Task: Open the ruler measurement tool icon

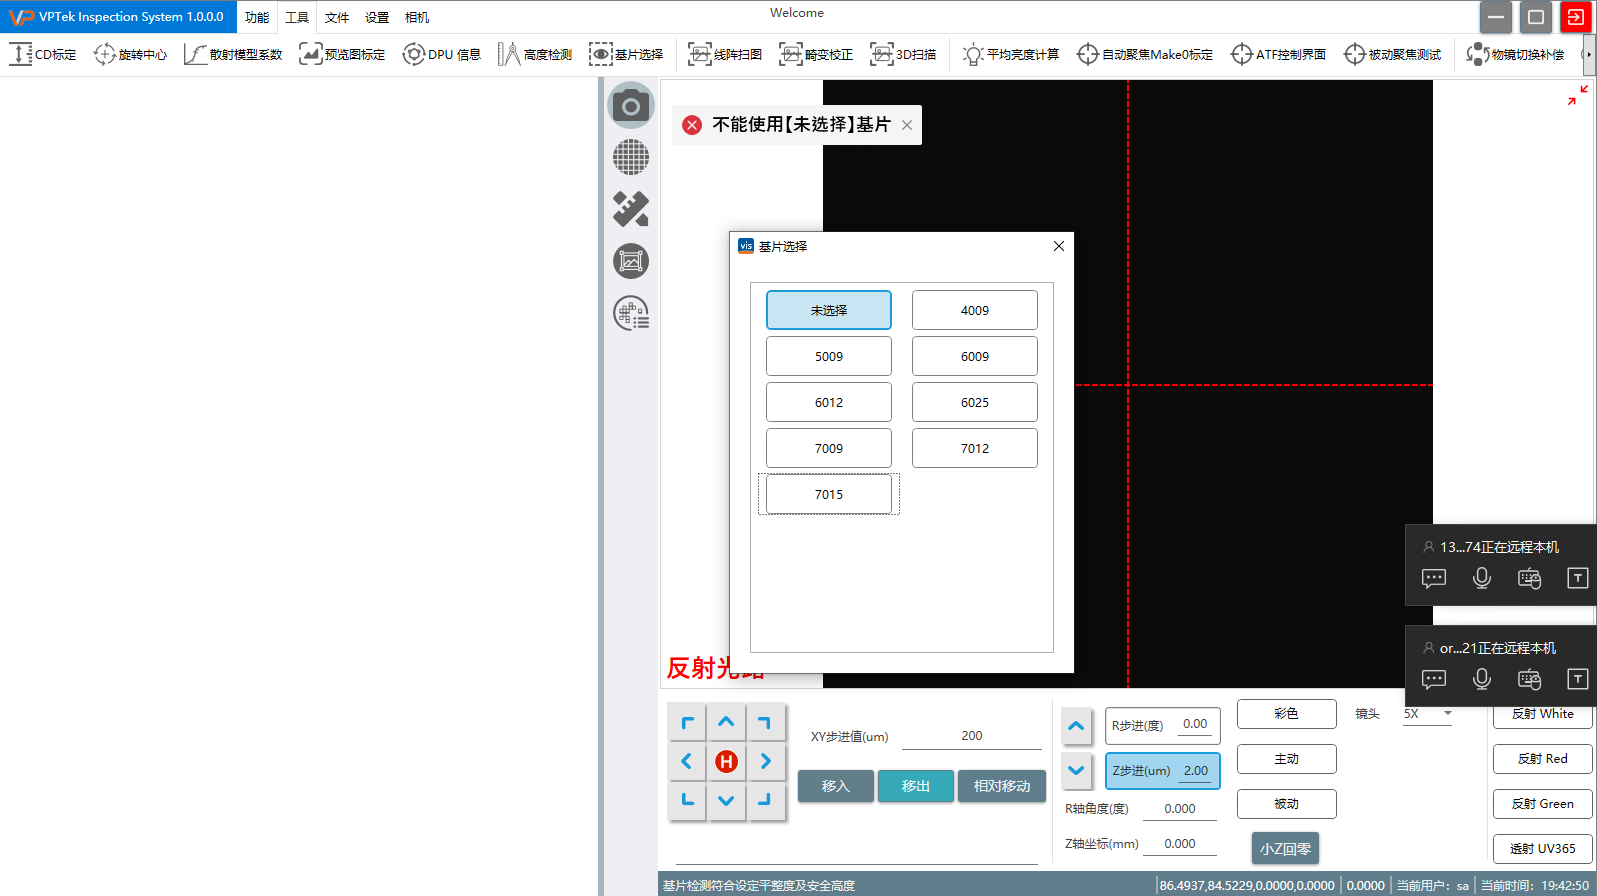Action: click(630, 209)
